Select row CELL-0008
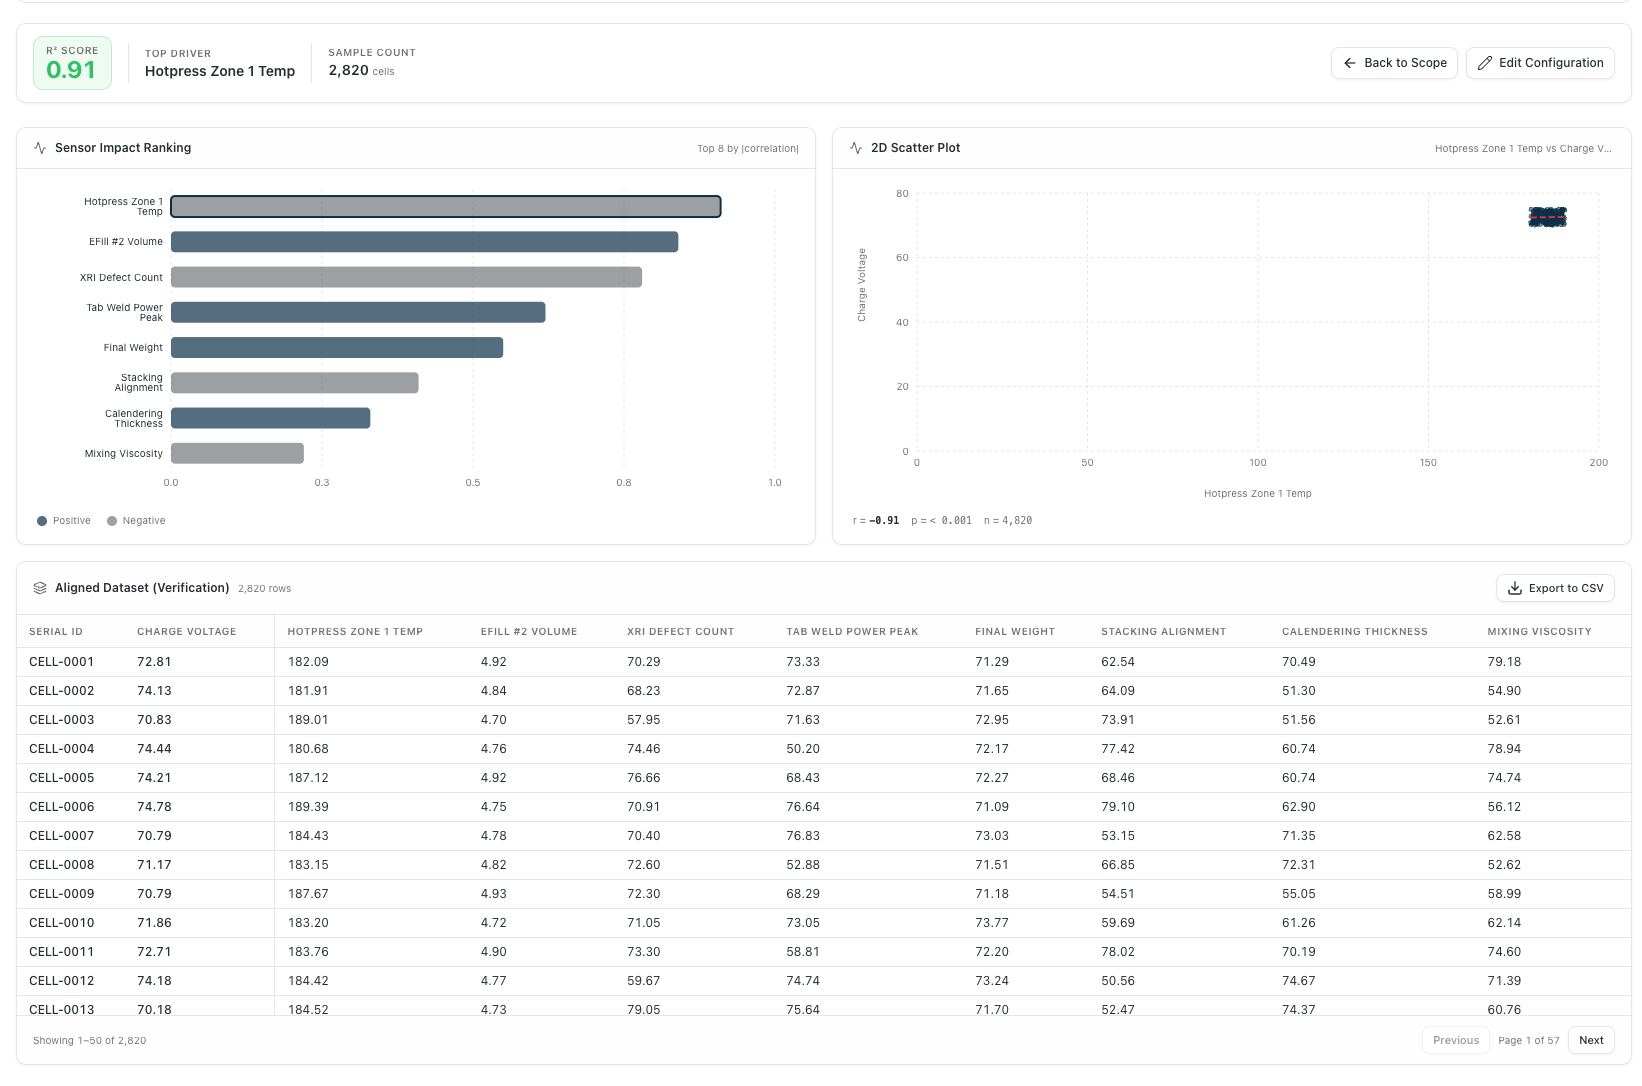This screenshot has width=1642, height=1086. tap(824, 865)
